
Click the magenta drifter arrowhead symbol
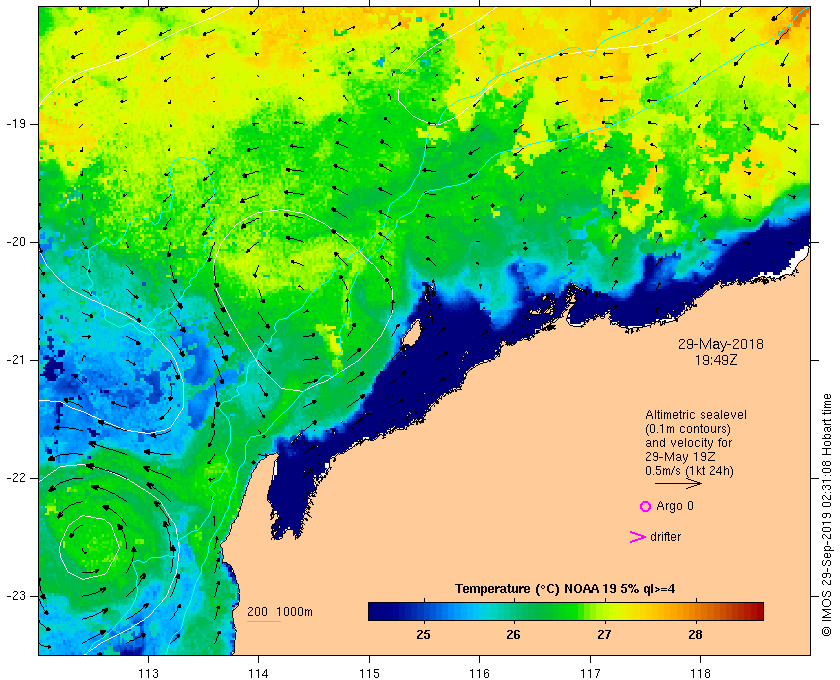[x=637, y=537]
